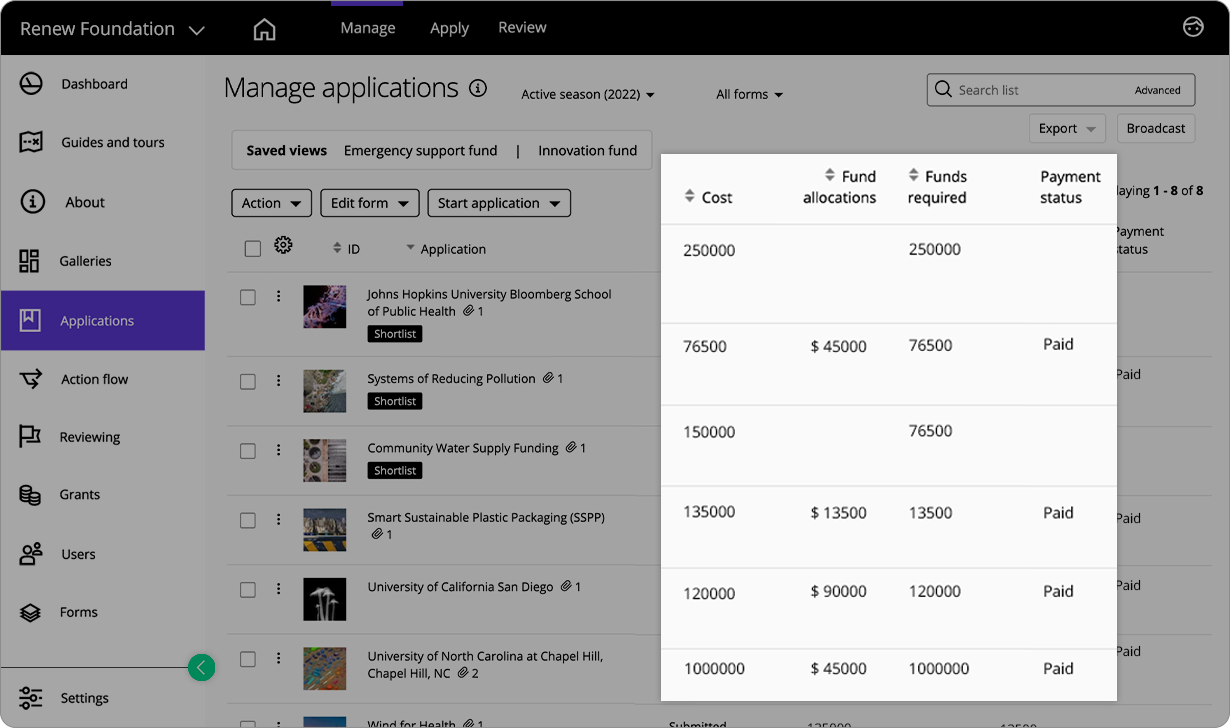
Task: Click the Broadcast button
Action: (x=1156, y=128)
